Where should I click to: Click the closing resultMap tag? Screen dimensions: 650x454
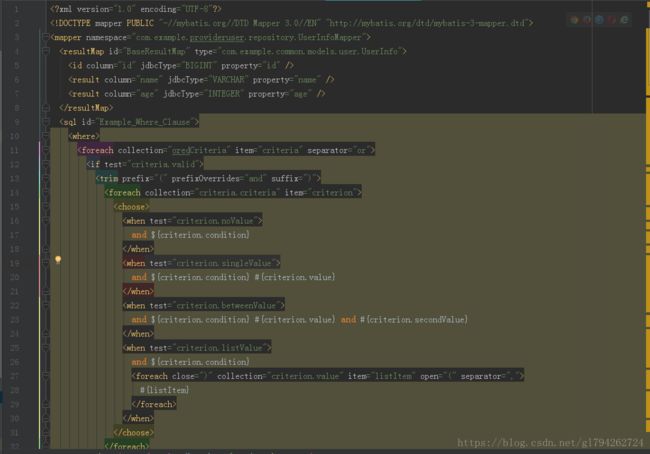86,108
